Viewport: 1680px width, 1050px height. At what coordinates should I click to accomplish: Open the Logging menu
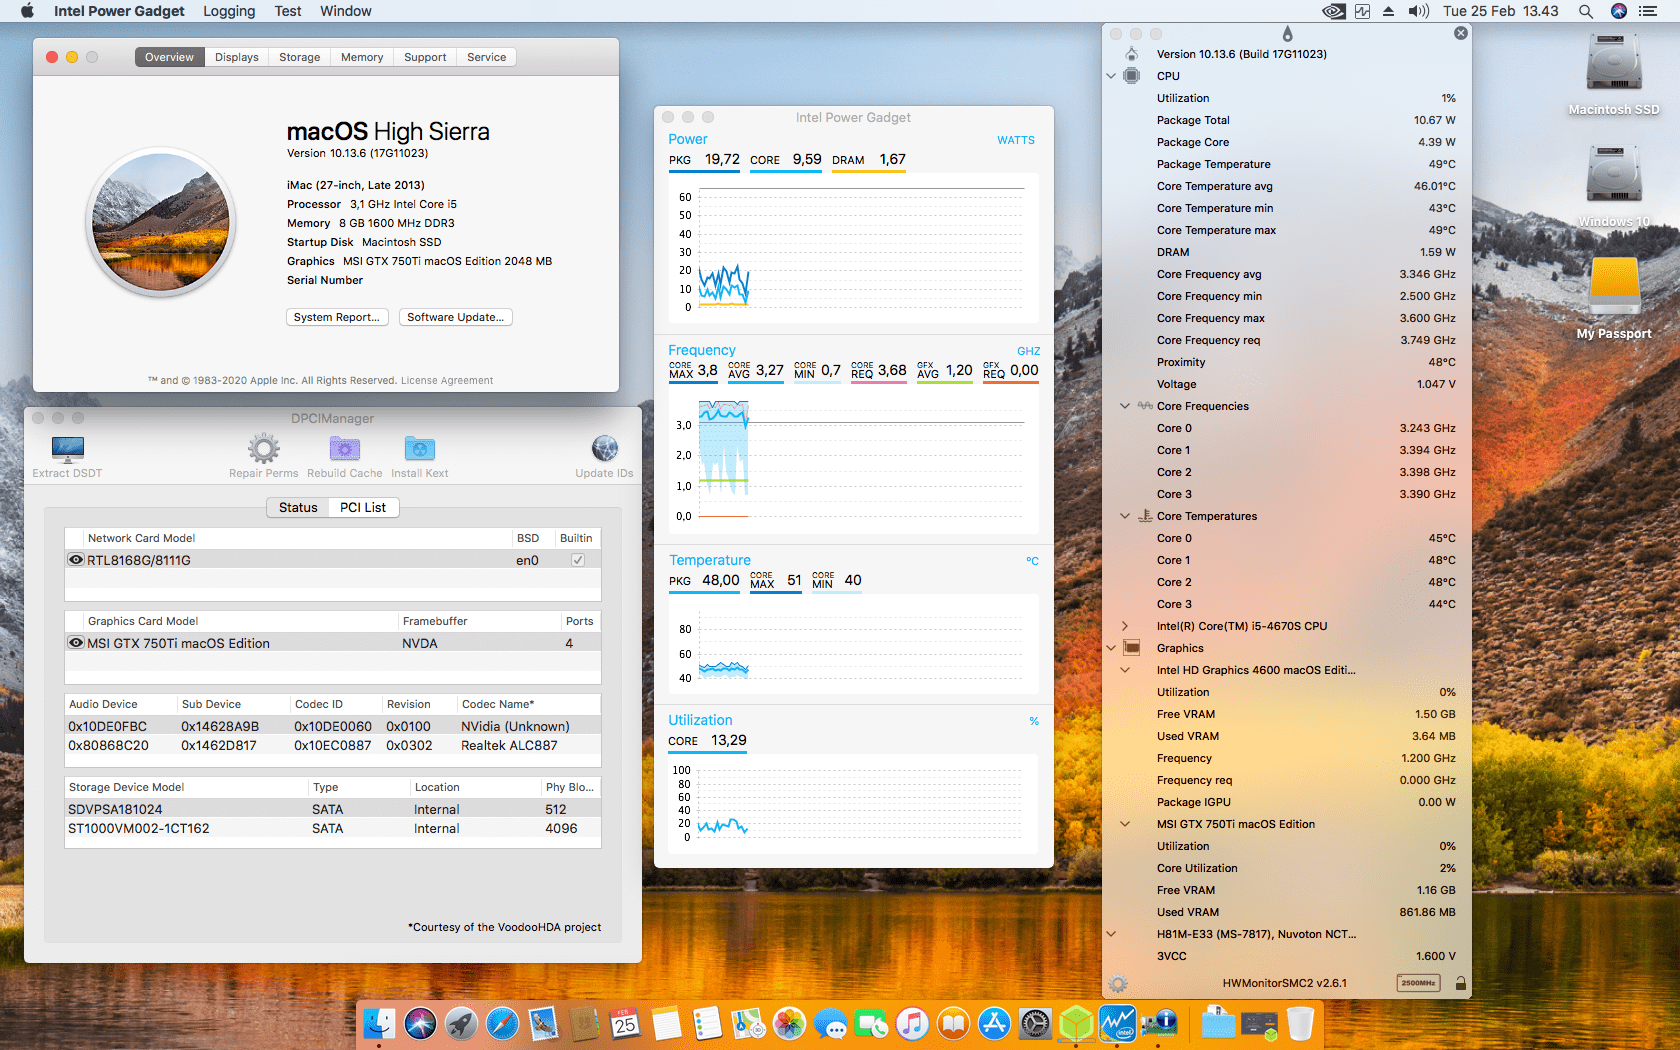(229, 11)
